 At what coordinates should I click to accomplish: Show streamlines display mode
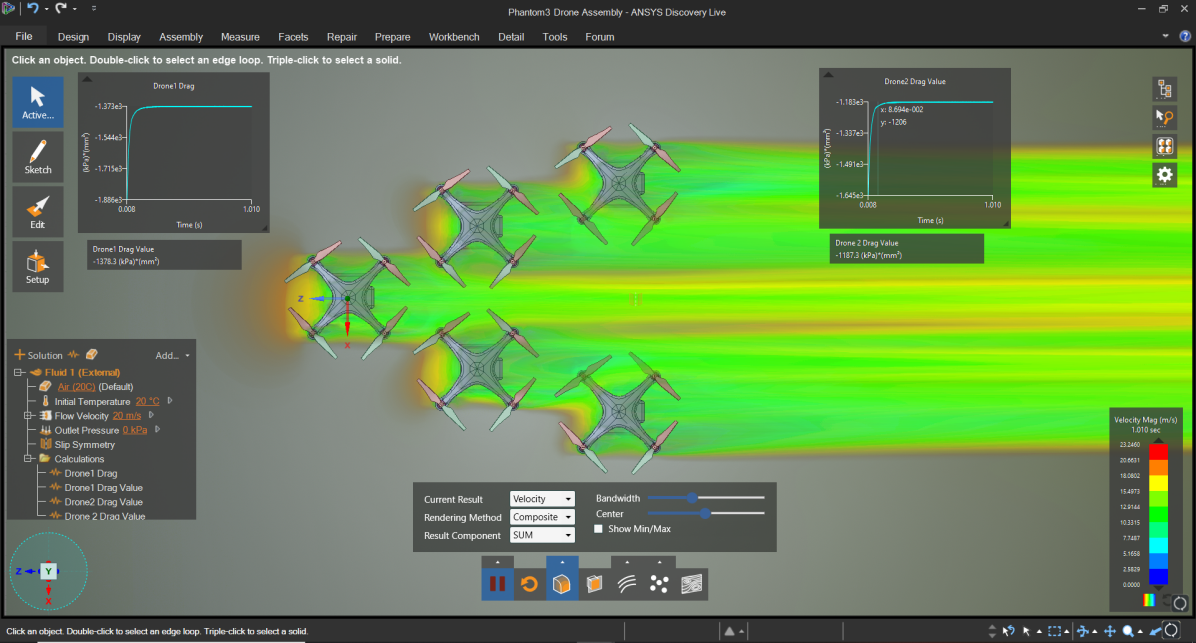coord(627,584)
